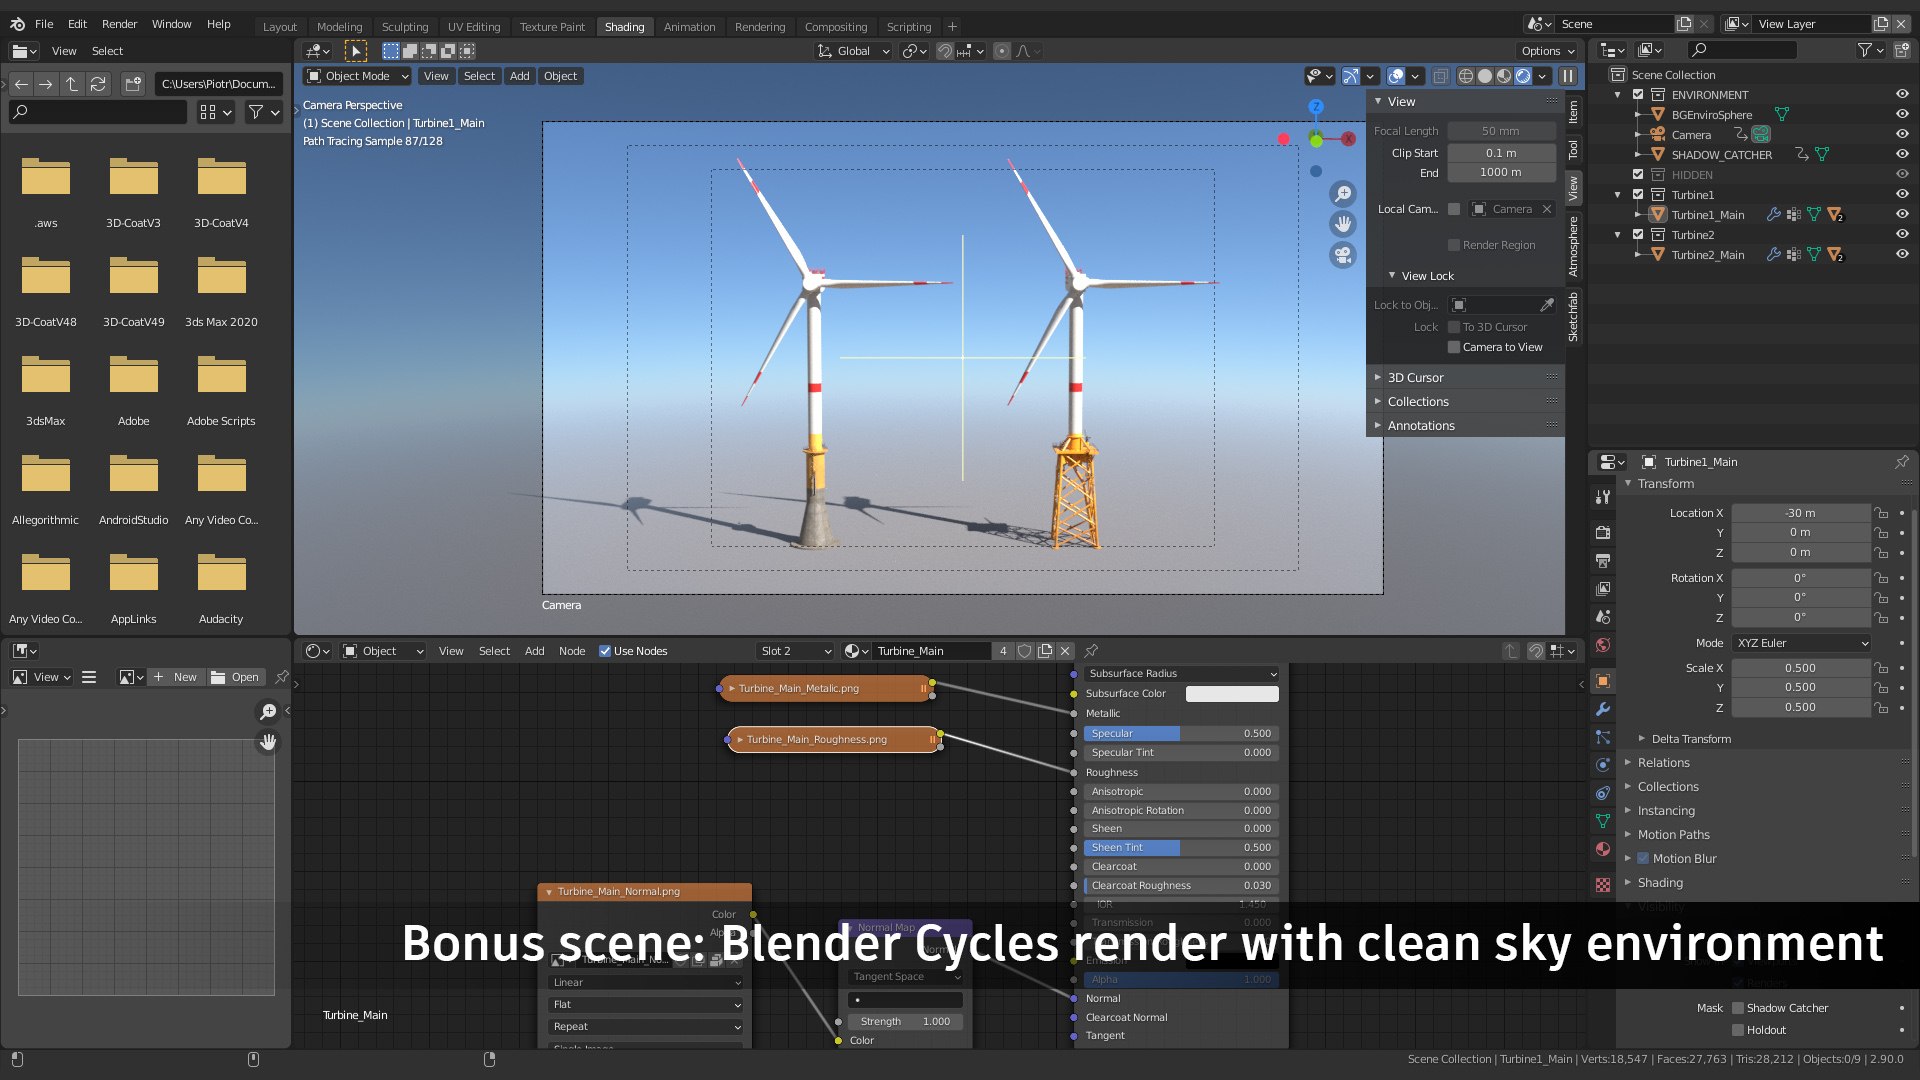
Task: Click the create new folder icon
Action: click(133, 84)
